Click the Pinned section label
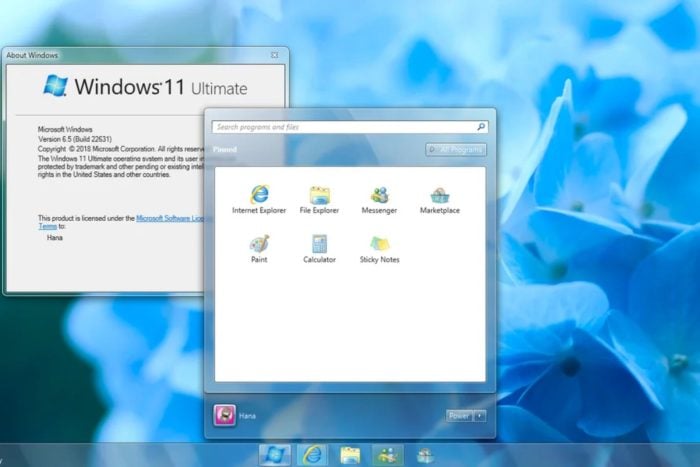 pos(225,150)
